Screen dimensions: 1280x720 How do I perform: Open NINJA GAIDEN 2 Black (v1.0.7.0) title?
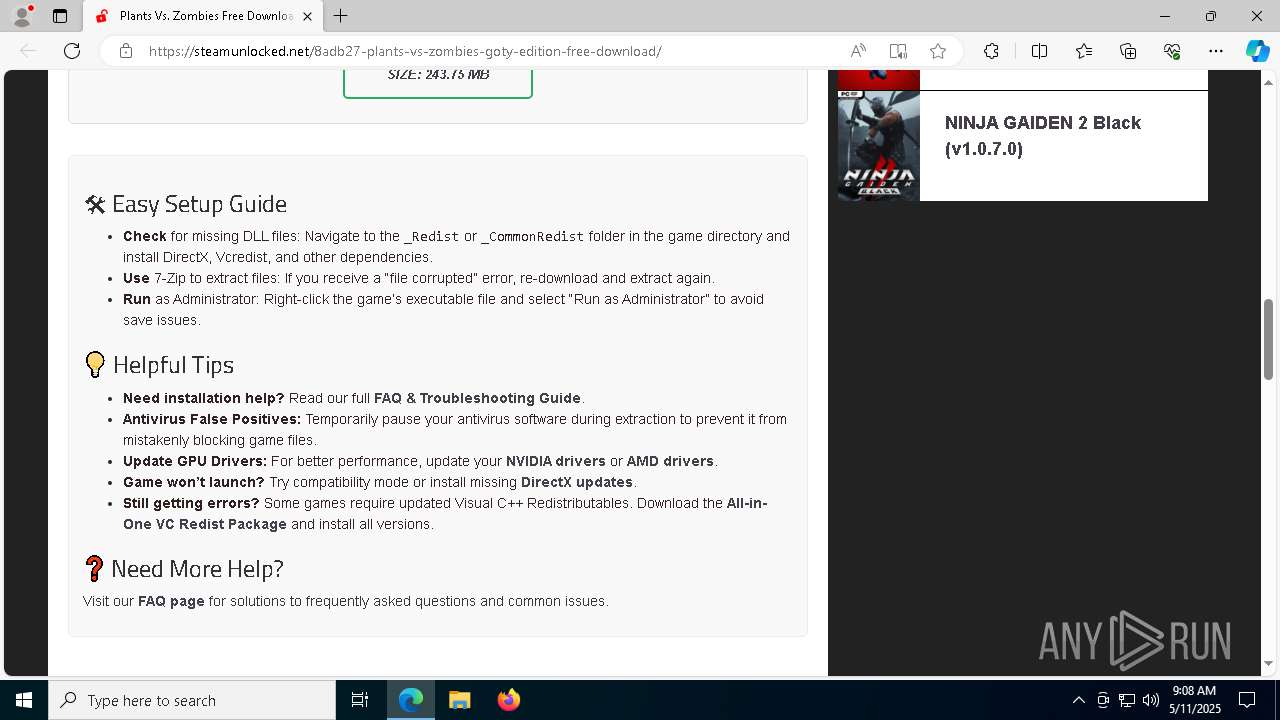pos(1043,136)
